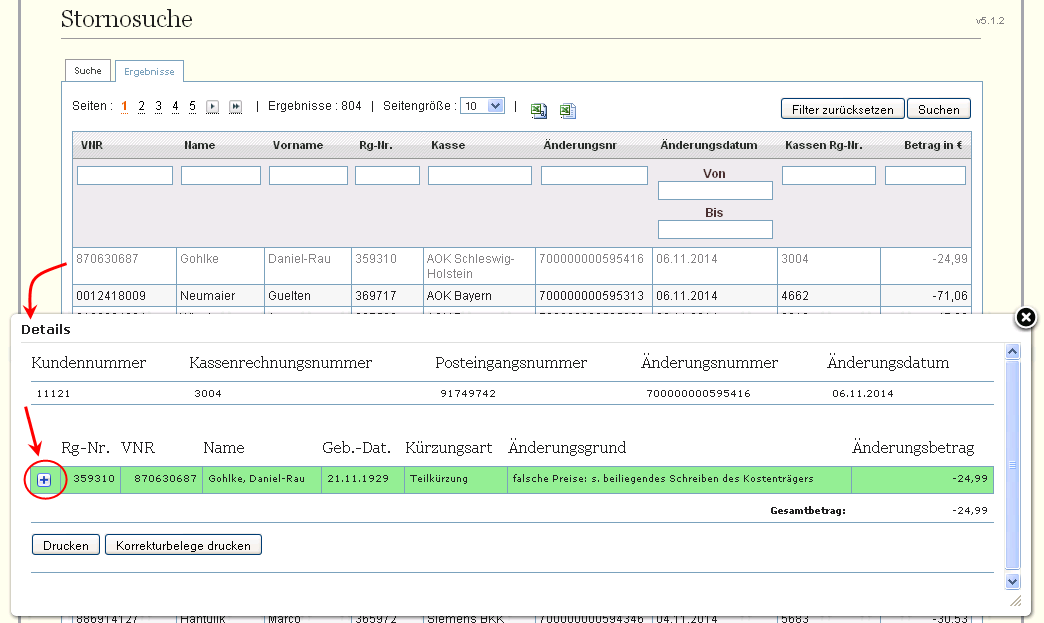Focus the VNR filter field

tap(125, 176)
